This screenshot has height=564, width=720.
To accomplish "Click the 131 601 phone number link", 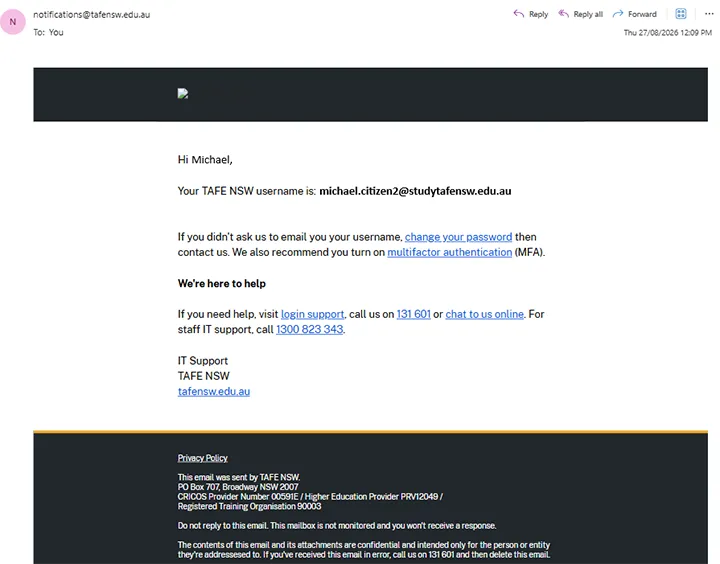I will click(x=413, y=314).
